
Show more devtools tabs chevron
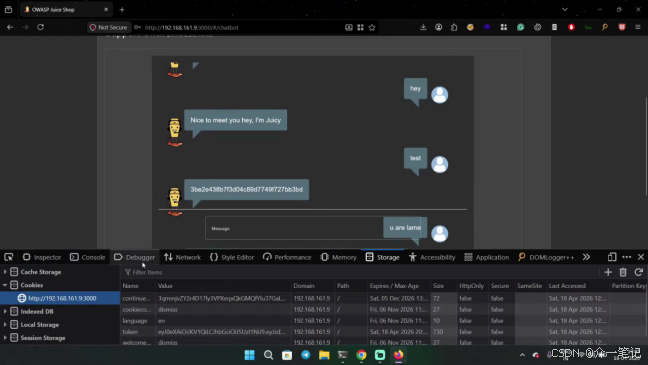(x=586, y=257)
